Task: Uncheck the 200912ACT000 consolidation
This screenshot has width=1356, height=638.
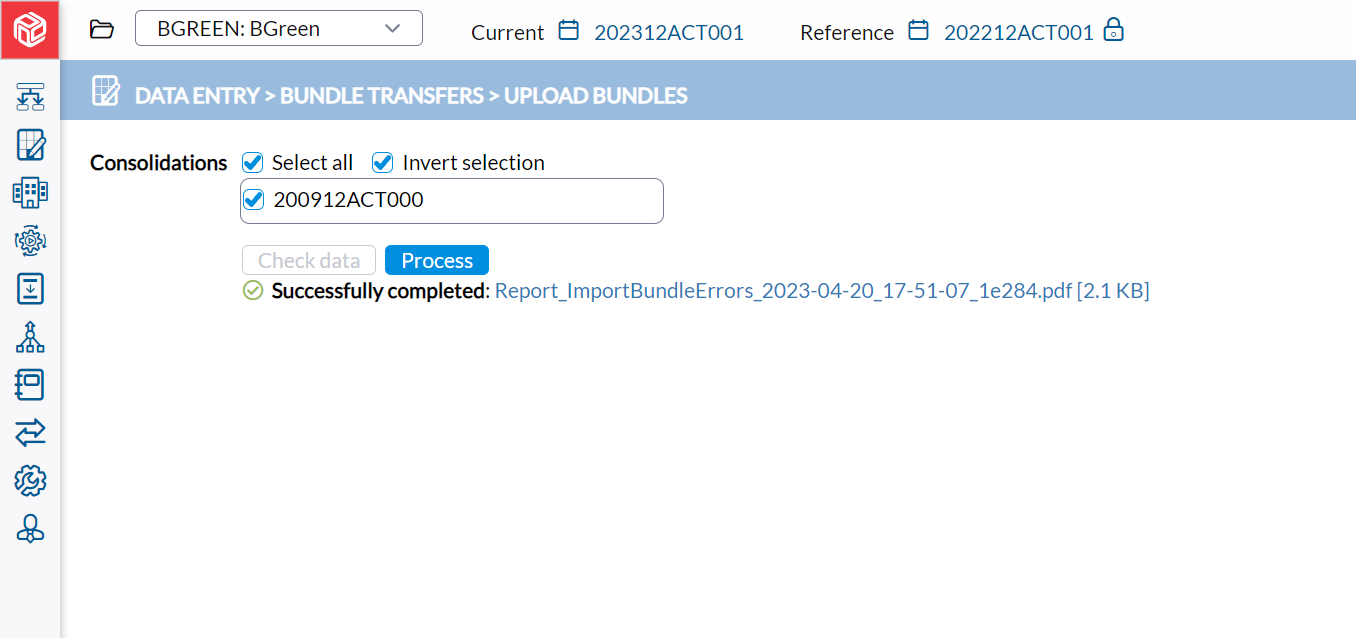Action: point(254,199)
